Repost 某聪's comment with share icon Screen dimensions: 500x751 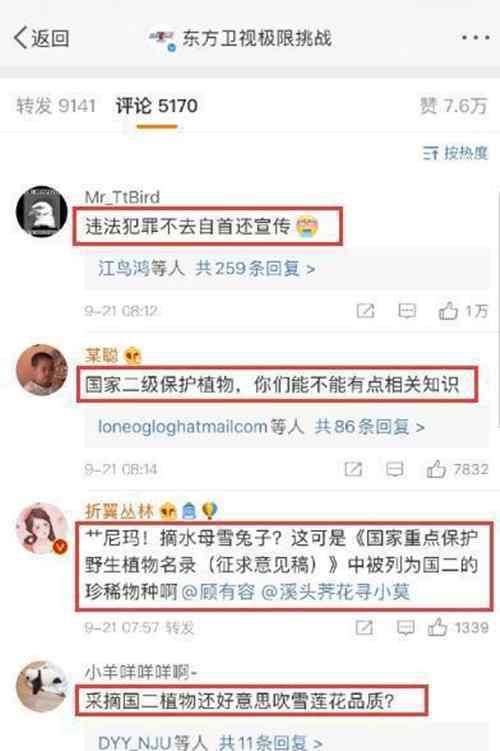click(353, 469)
